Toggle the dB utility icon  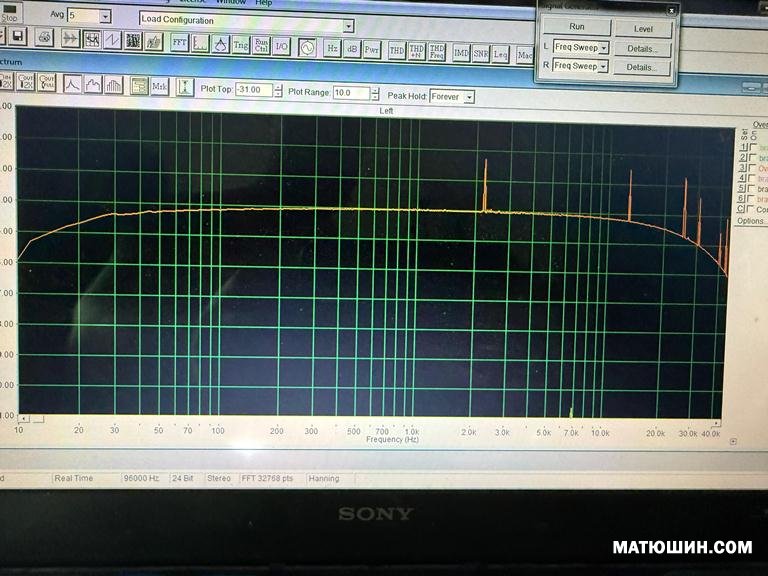tap(352, 48)
